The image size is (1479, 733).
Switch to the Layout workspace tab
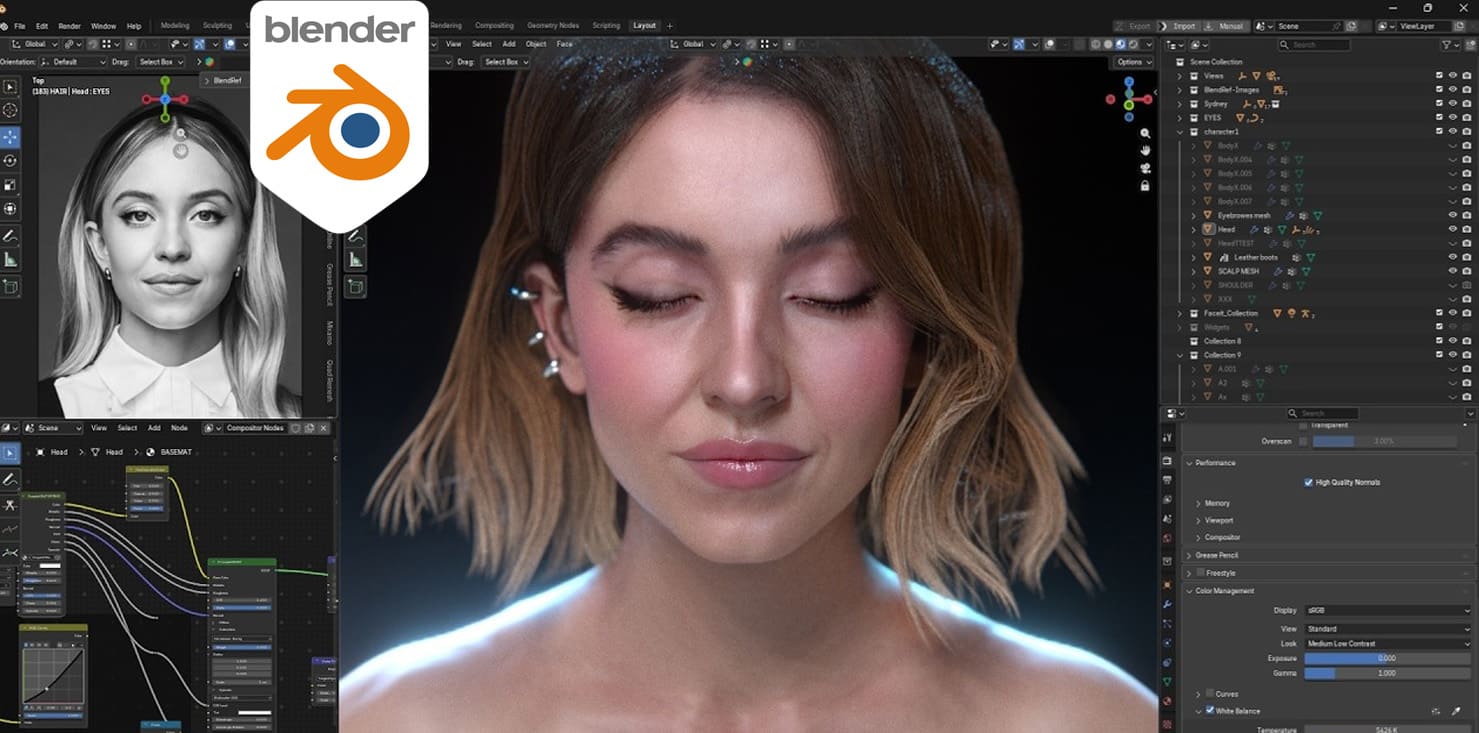(644, 26)
